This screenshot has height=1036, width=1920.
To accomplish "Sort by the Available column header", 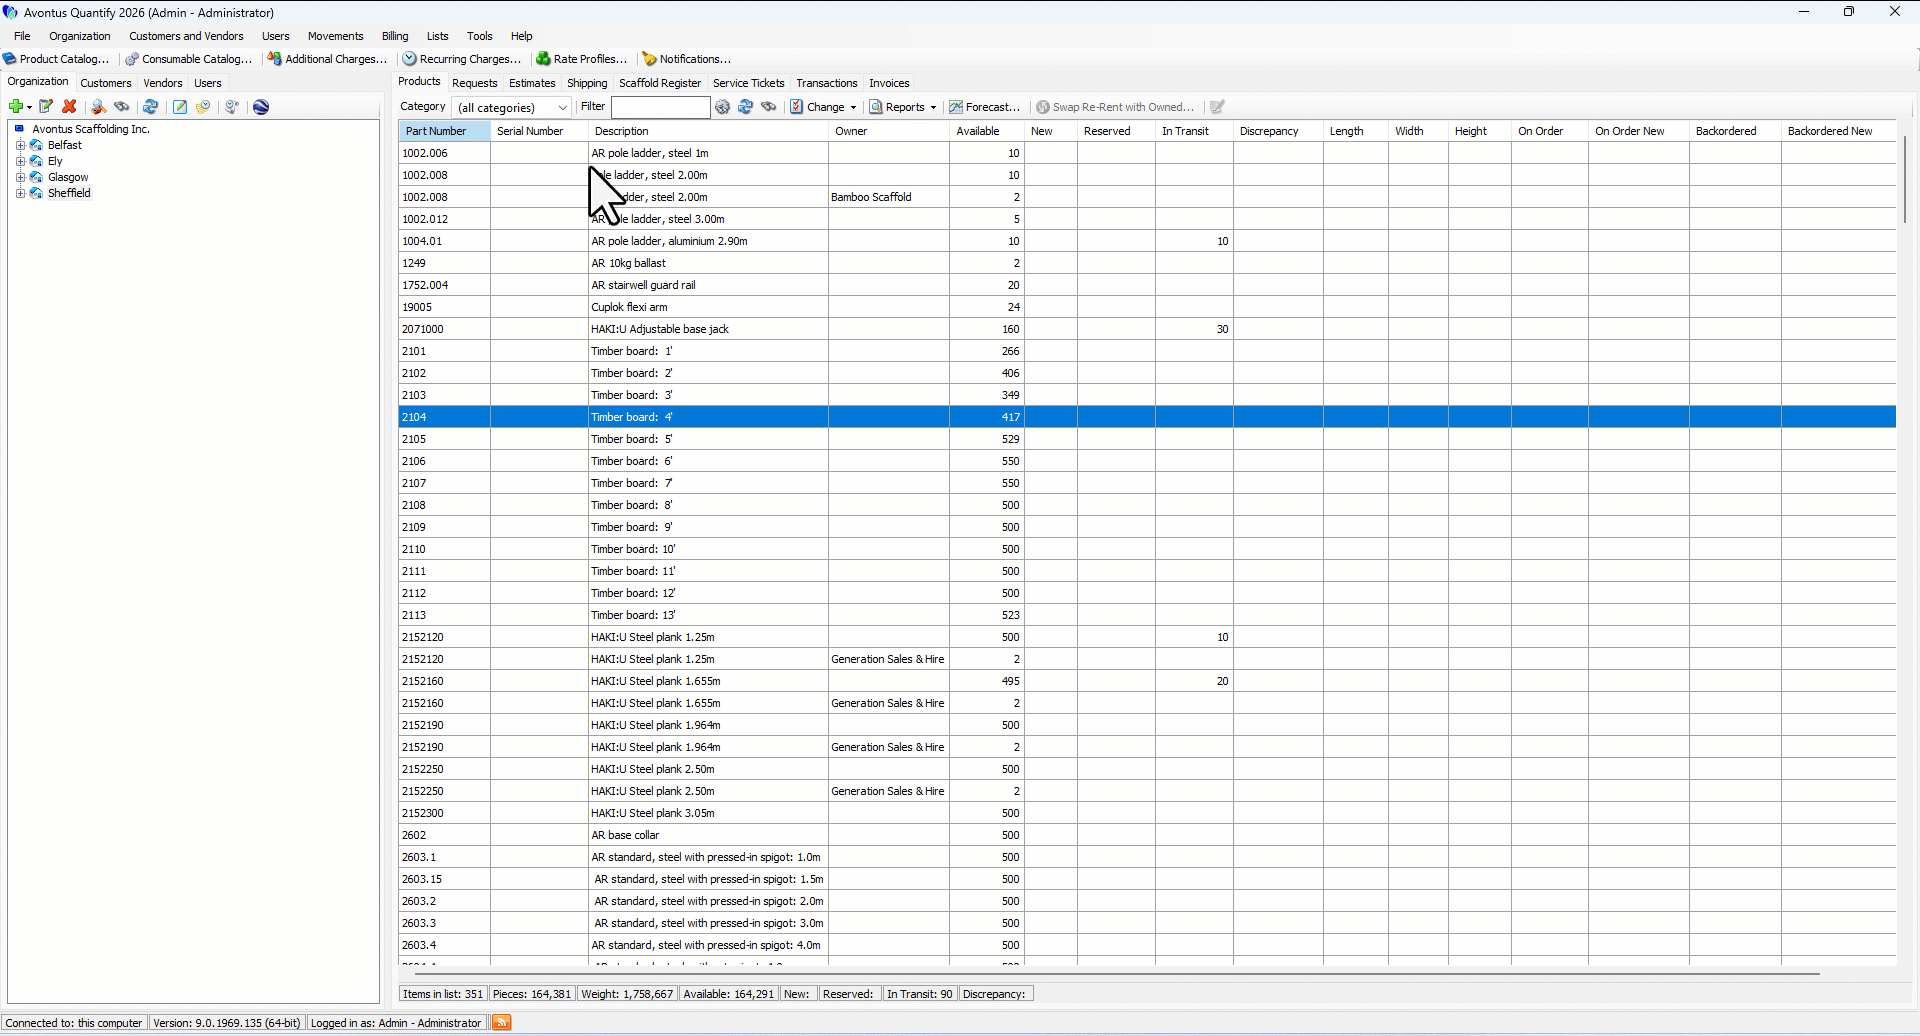I will coord(986,131).
